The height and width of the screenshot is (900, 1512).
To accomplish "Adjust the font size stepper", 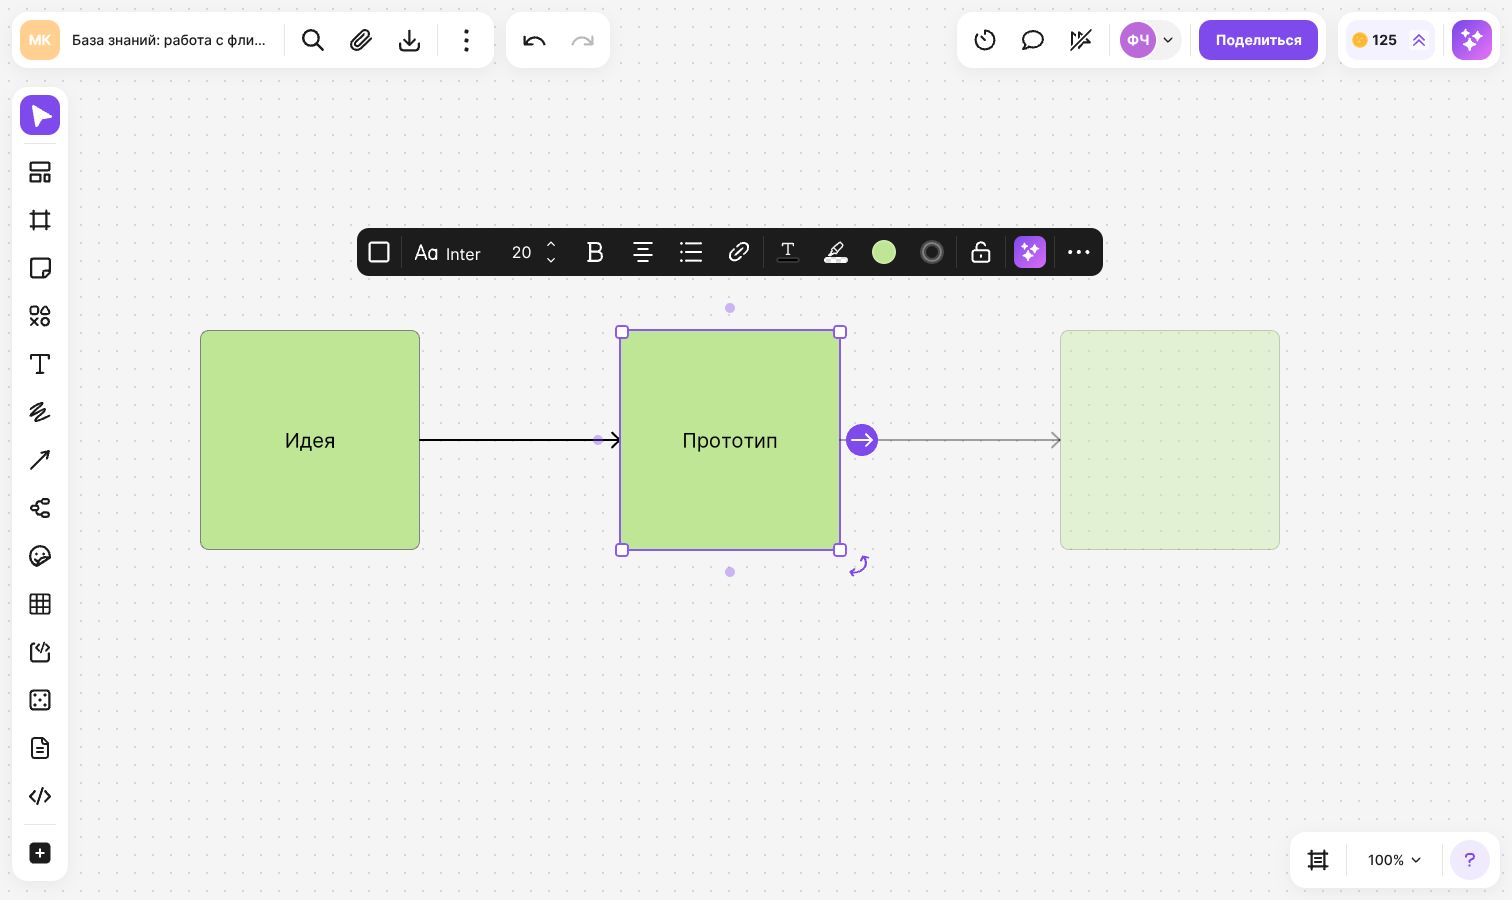I will 551,252.
